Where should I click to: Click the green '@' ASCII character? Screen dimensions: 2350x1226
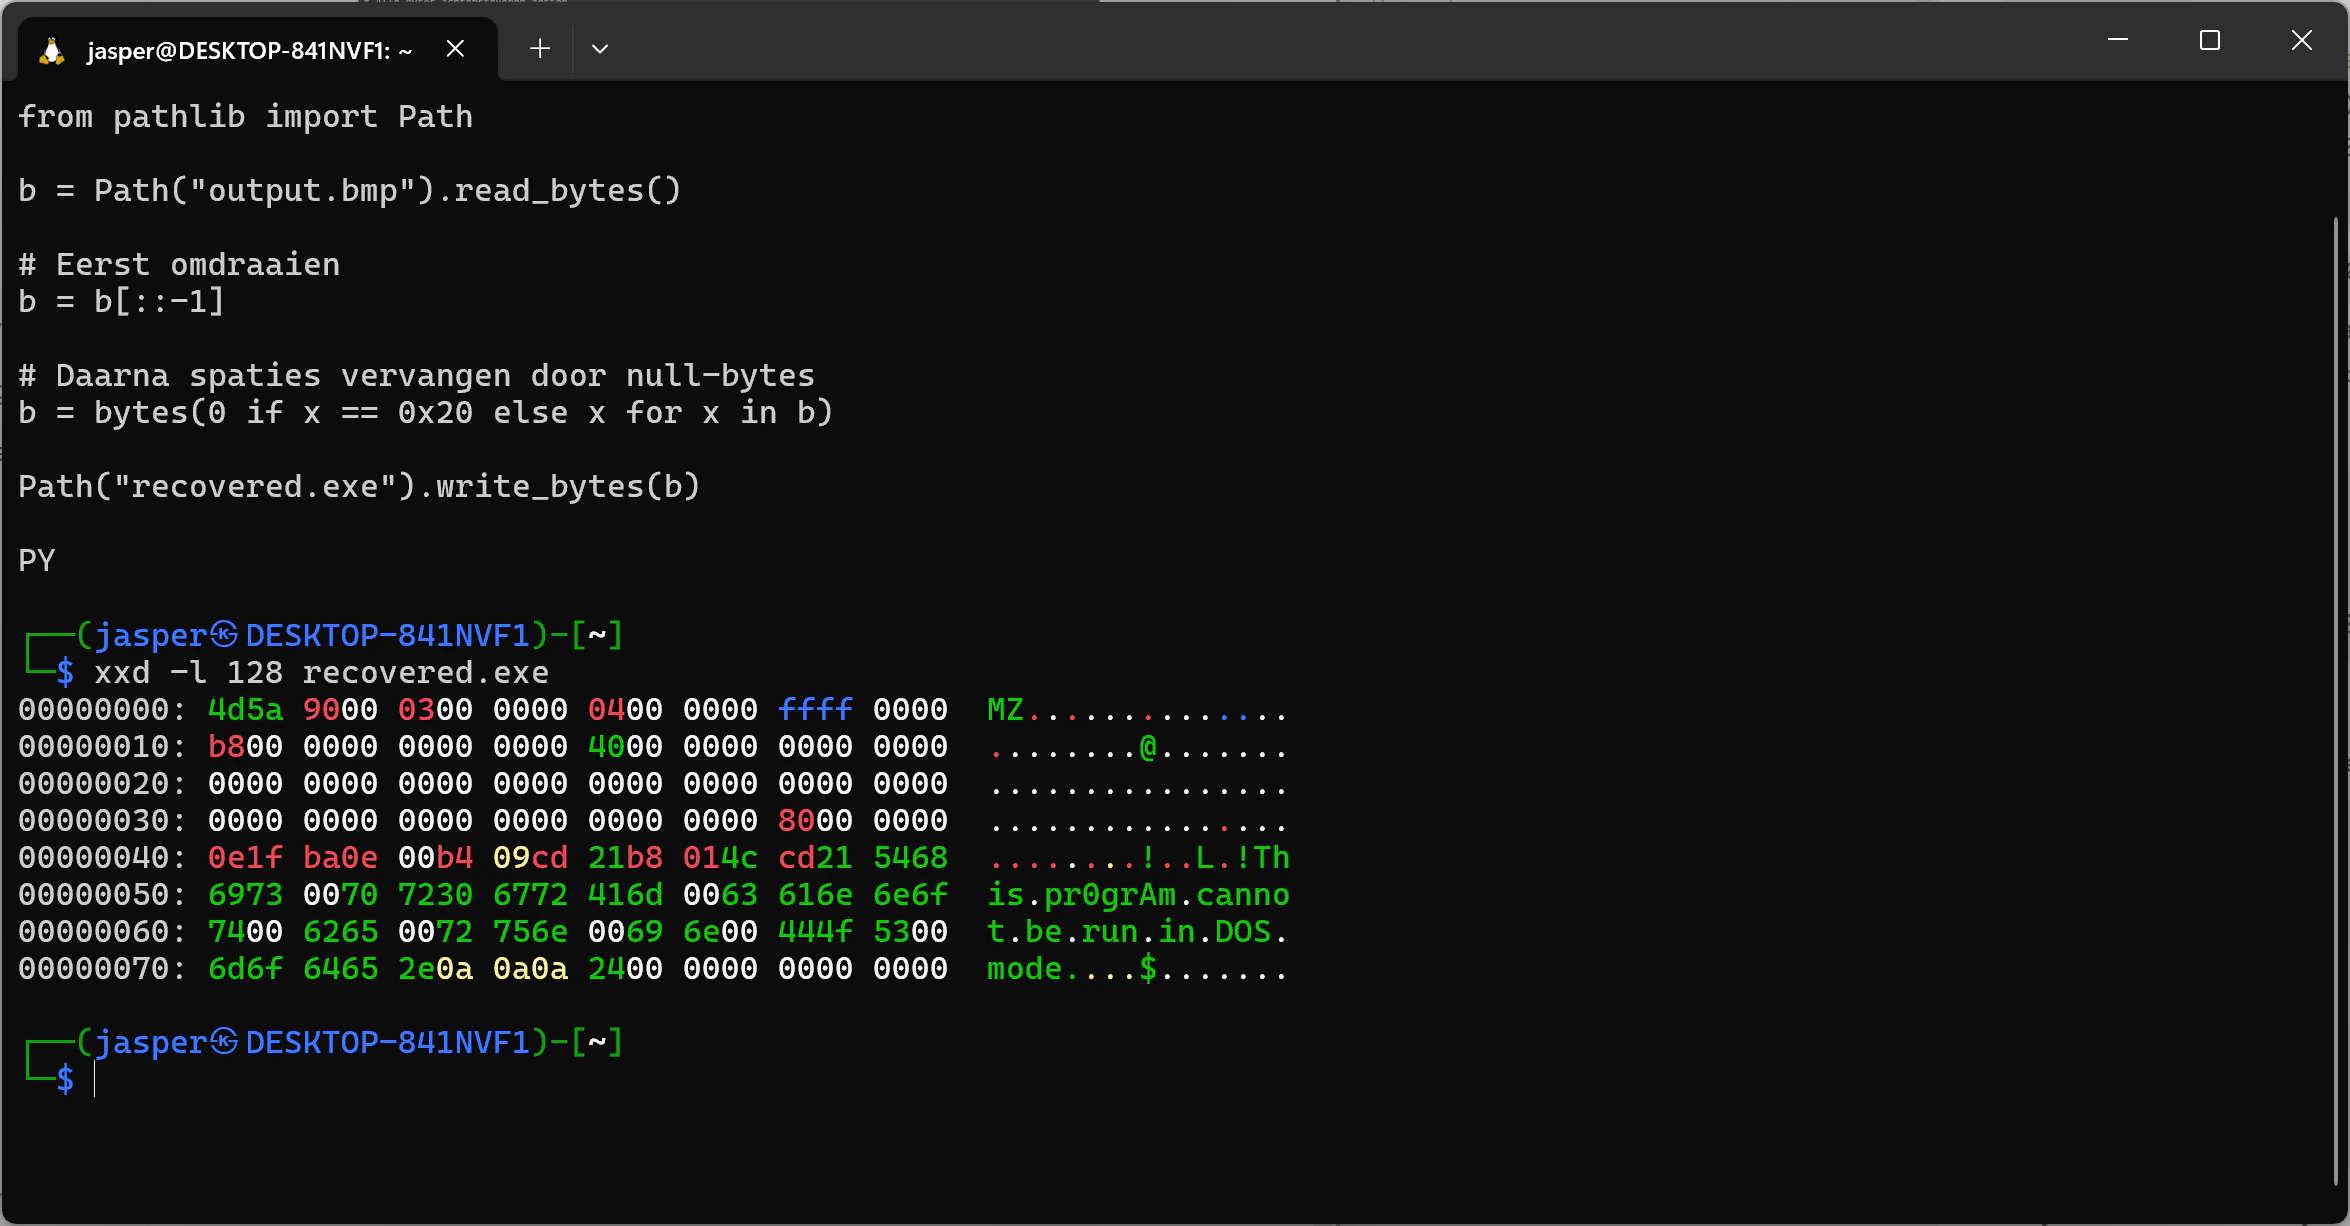tap(1148, 747)
